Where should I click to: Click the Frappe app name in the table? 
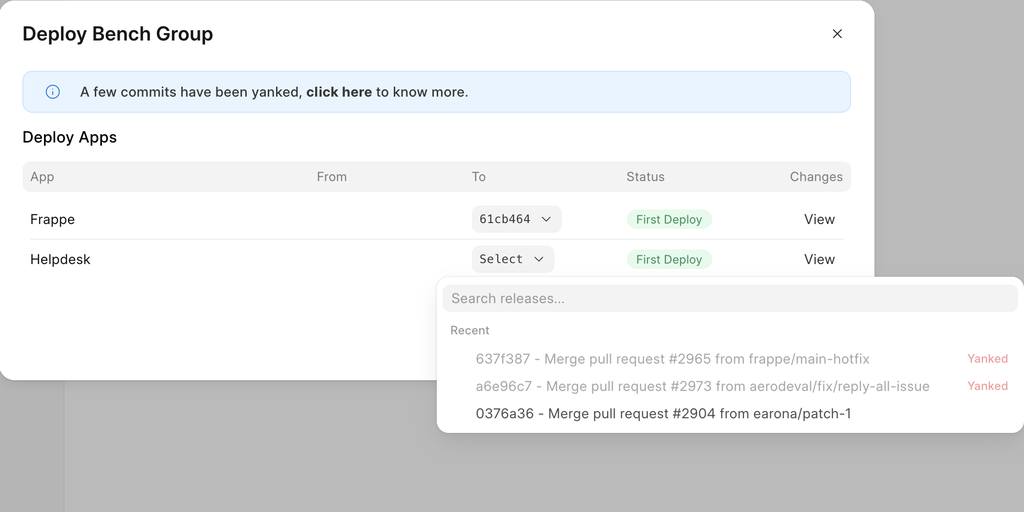52,219
